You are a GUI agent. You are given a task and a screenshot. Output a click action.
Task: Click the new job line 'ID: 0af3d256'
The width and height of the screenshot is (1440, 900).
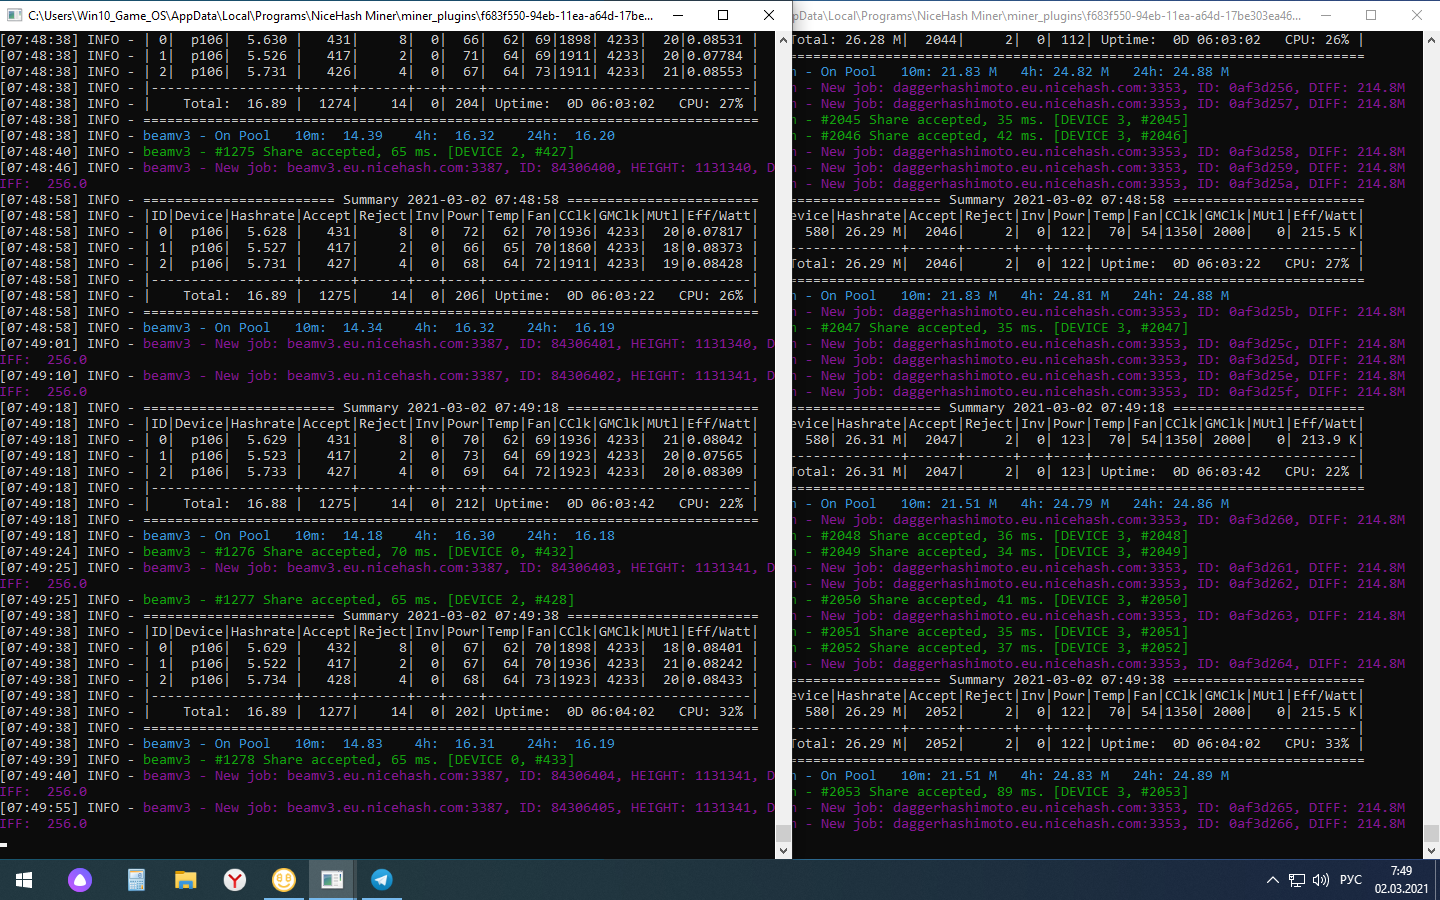1099,88
